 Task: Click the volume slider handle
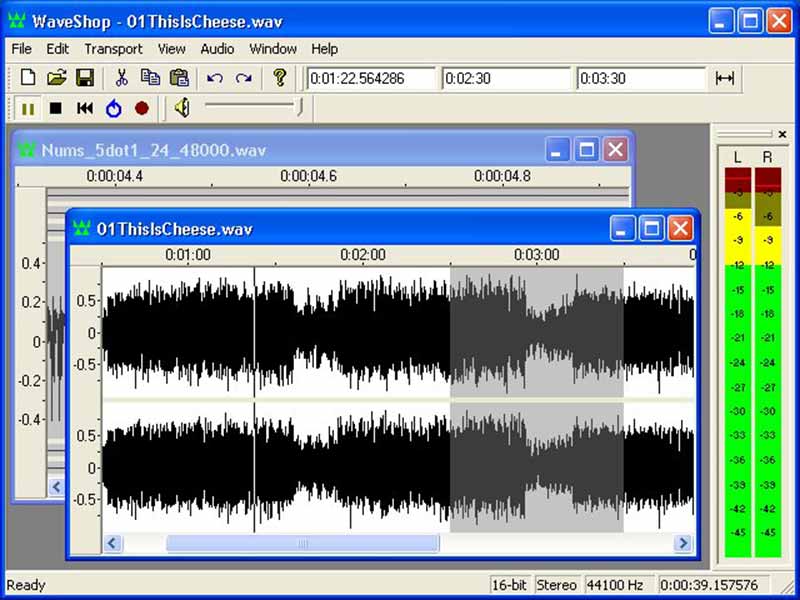pyautogui.click(x=299, y=107)
